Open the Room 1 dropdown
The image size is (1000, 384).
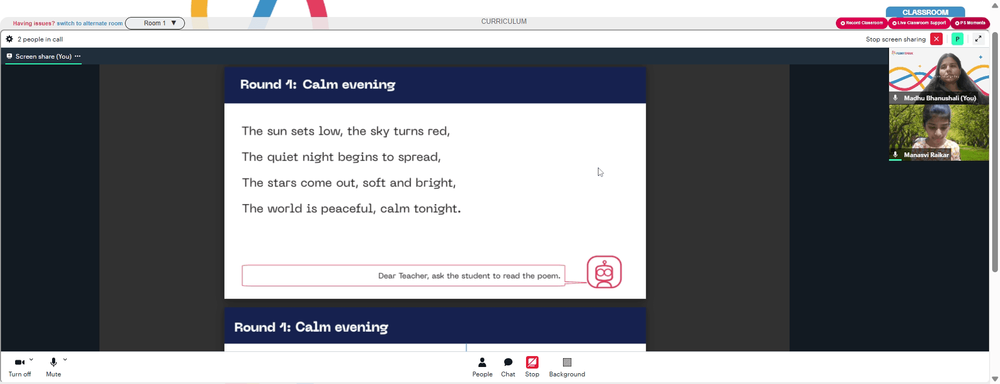point(155,23)
